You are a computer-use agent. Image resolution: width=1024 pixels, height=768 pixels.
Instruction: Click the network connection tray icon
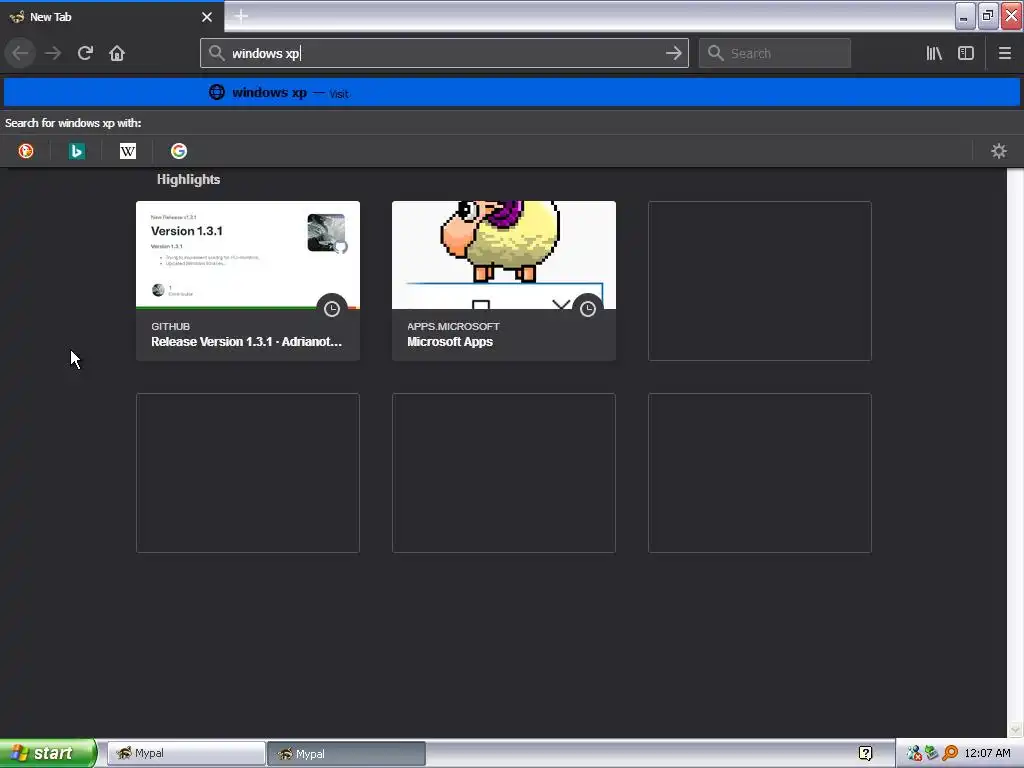click(x=932, y=754)
